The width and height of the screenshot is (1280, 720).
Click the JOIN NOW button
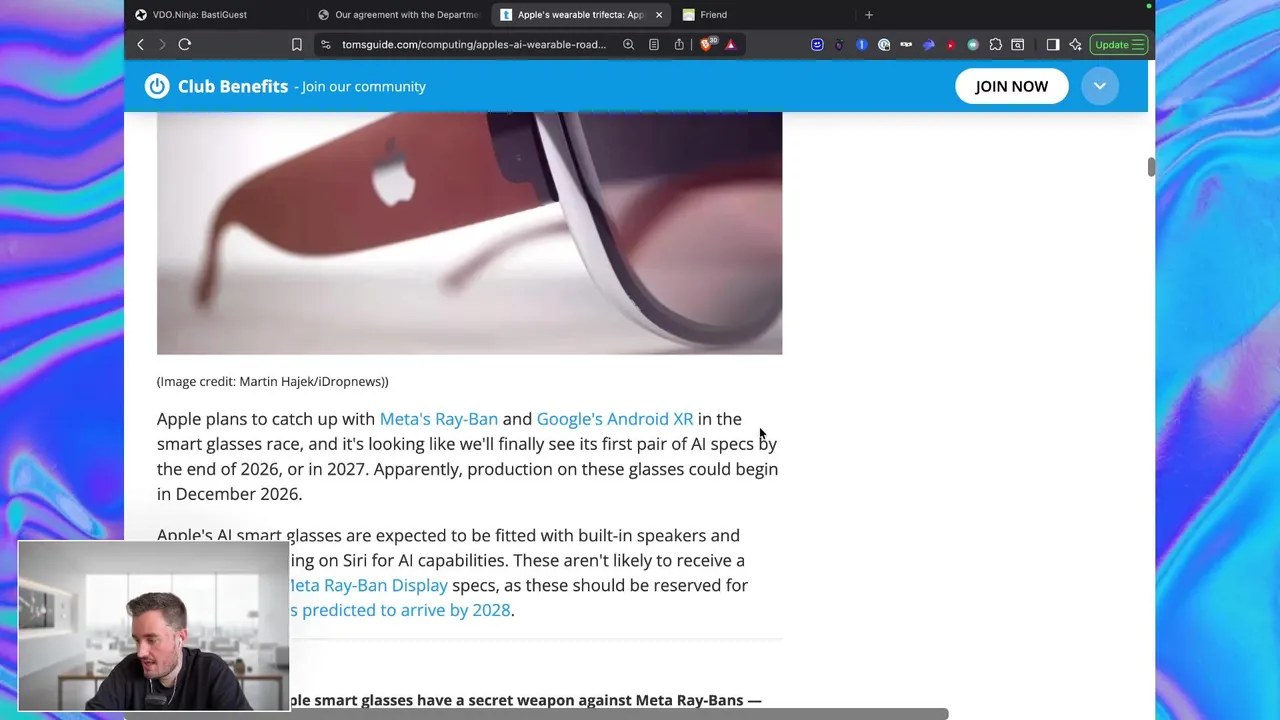[1012, 86]
